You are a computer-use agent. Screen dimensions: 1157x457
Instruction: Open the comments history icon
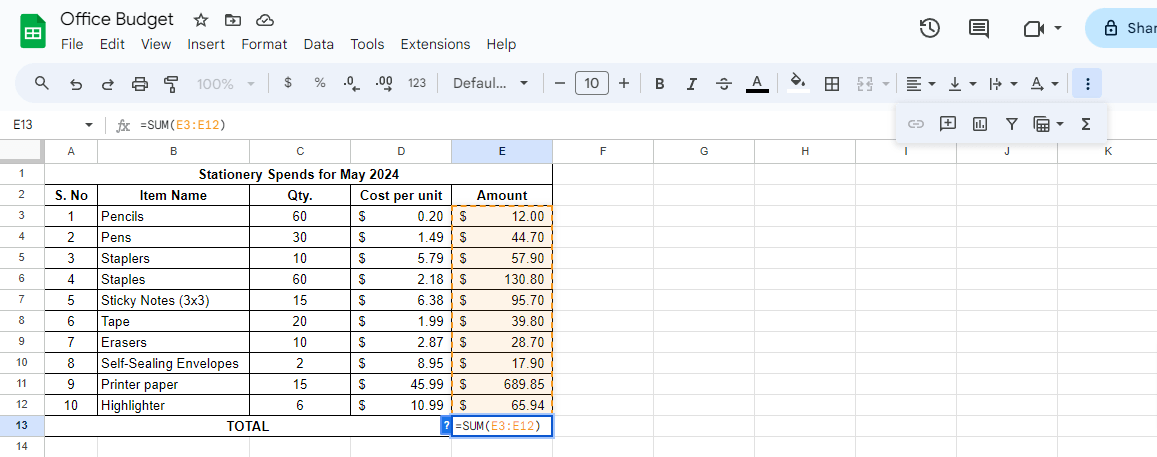click(x=978, y=29)
